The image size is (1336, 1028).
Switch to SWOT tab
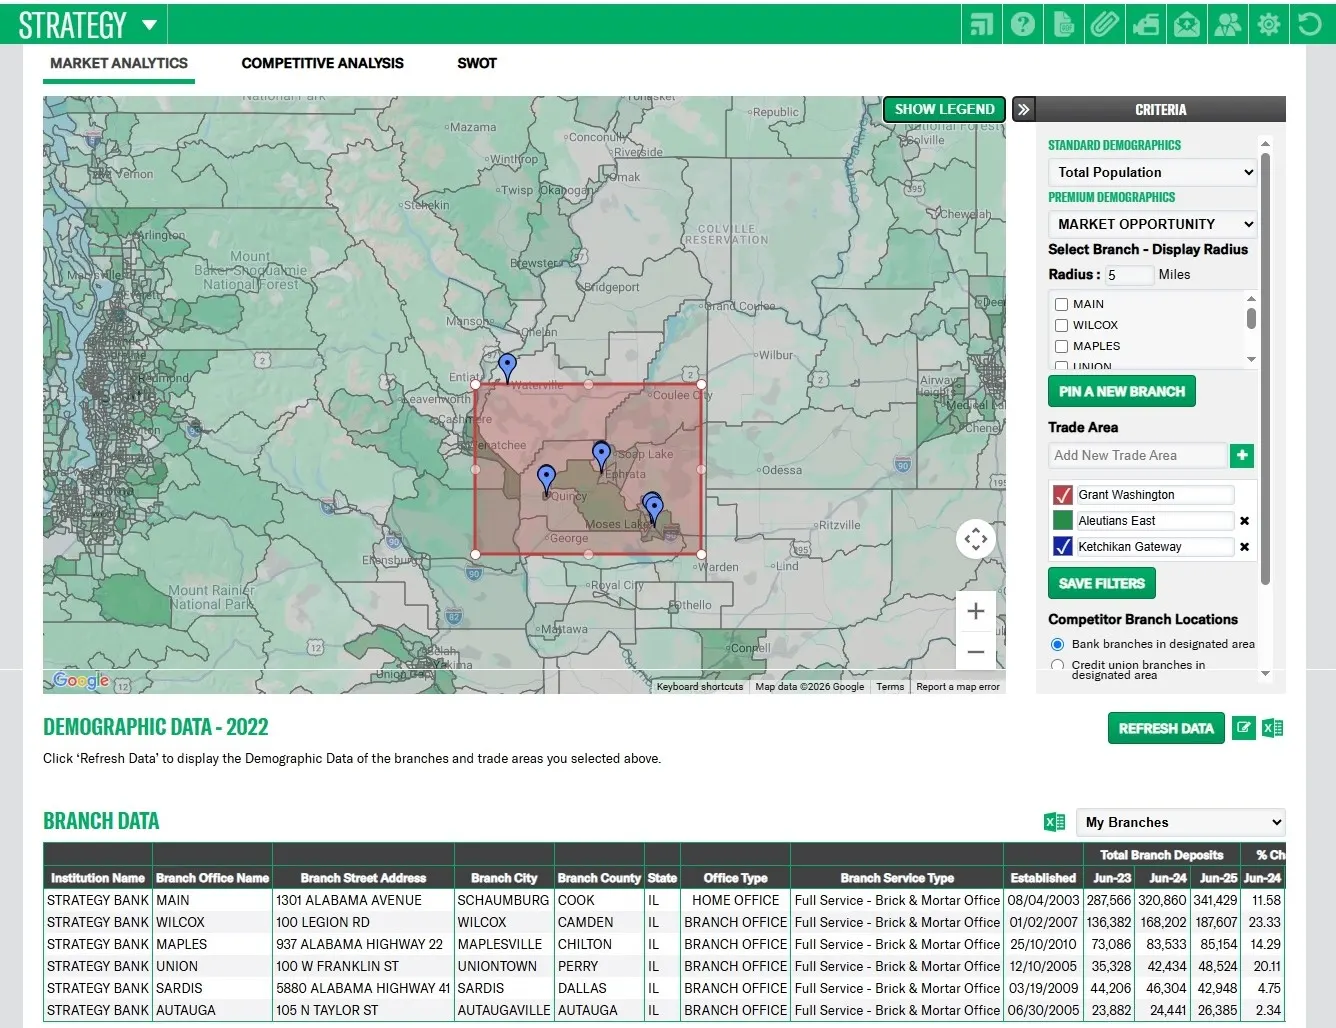pyautogui.click(x=477, y=63)
